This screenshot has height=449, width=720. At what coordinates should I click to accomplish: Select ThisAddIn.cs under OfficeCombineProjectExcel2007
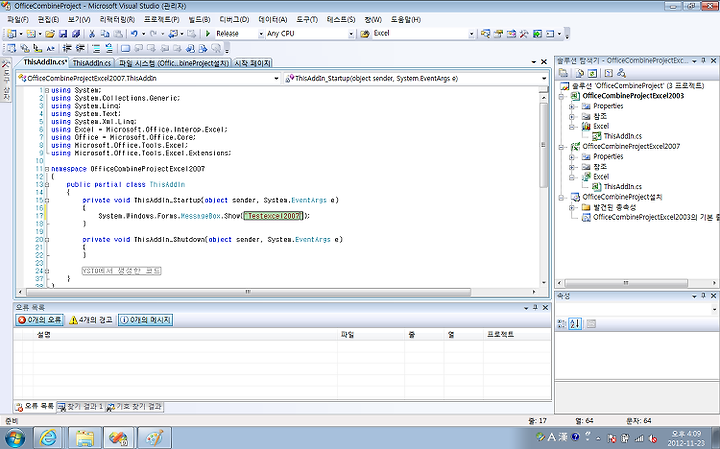tap(622, 186)
